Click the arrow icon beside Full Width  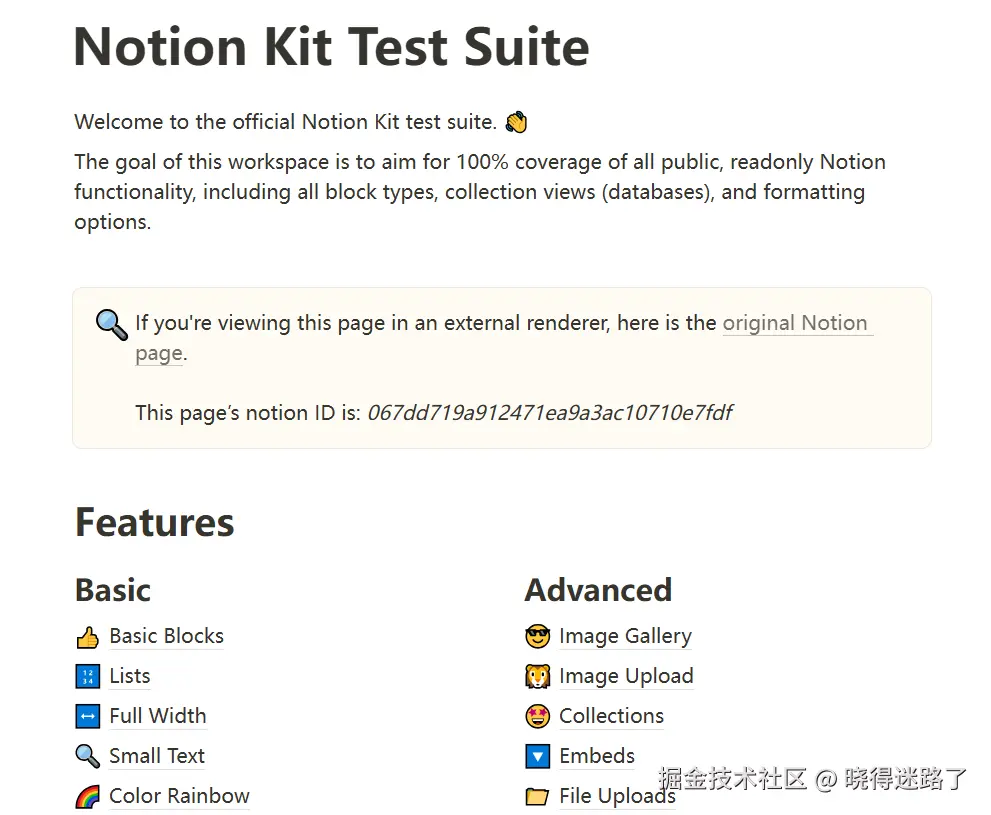pos(87,716)
